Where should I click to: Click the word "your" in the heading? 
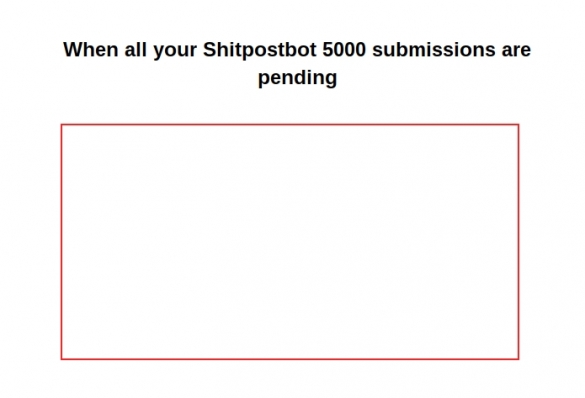click(x=175, y=51)
